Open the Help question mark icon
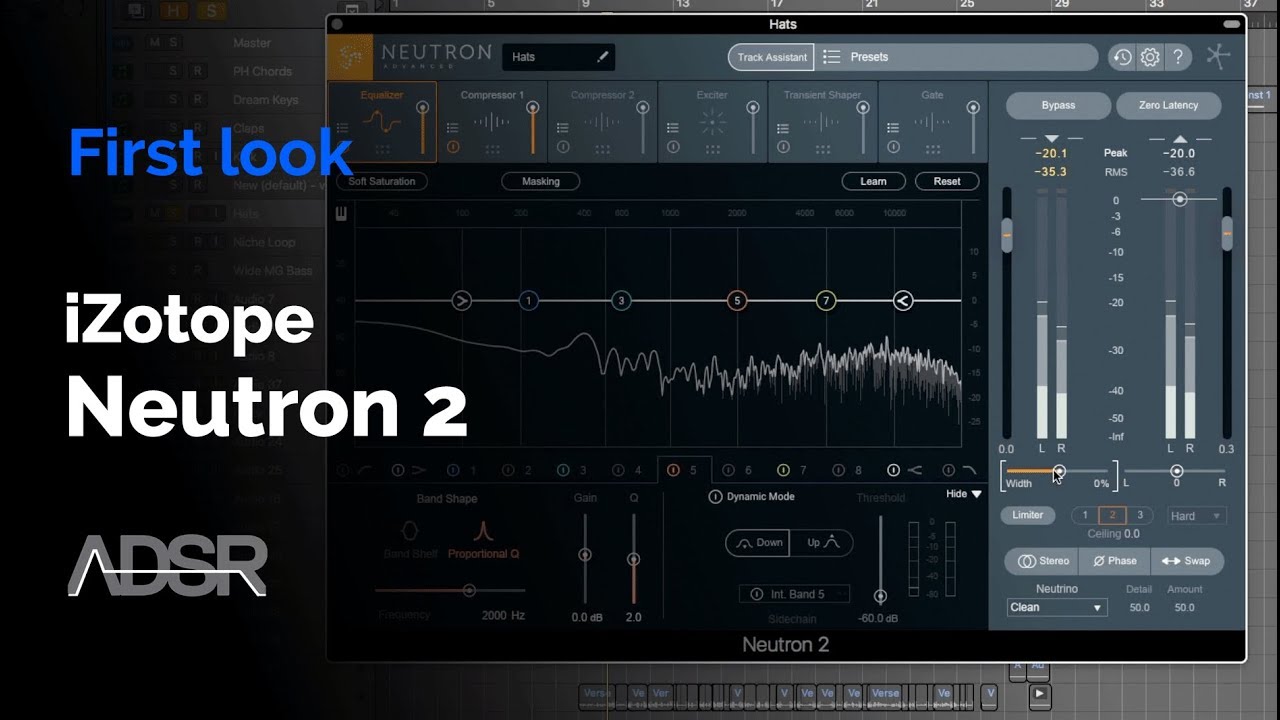 (x=1178, y=57)
